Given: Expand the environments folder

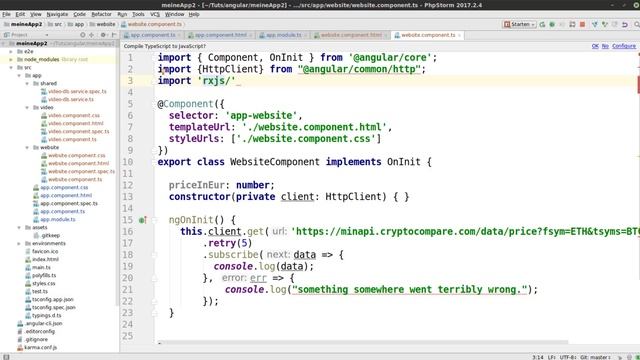Looking at the screenshot, I should pyautogui.click(x=19, y=244).
